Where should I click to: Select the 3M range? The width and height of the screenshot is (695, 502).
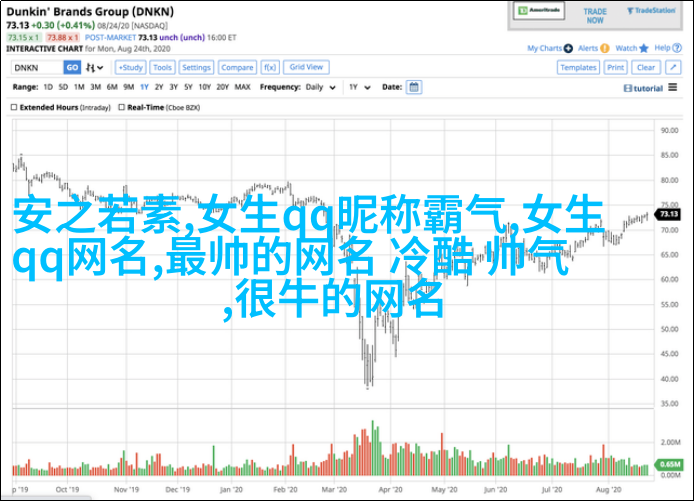click(96, 87)
